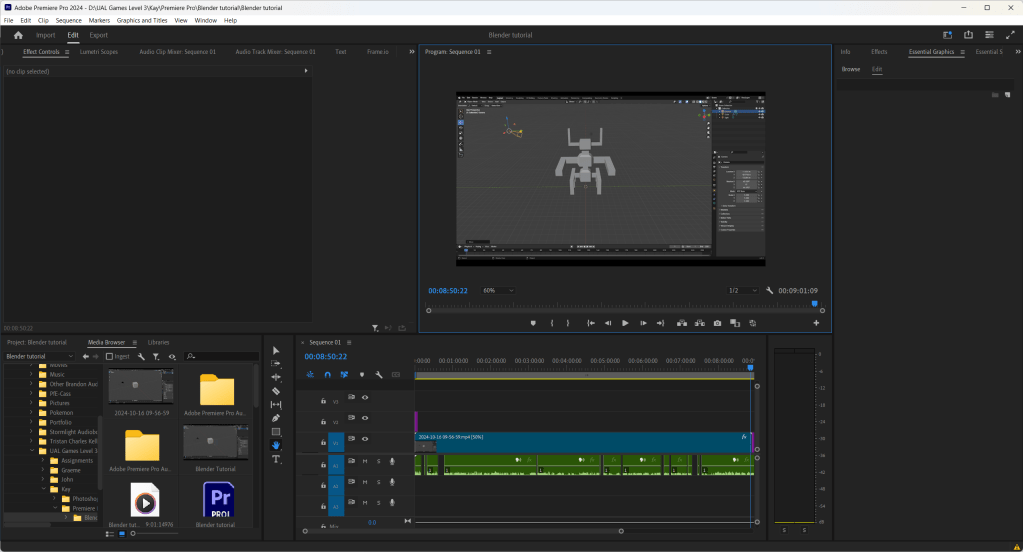Select the Razor tool in tools panel
Viewport: 1023px width, 552px height.
coord(276,391)
